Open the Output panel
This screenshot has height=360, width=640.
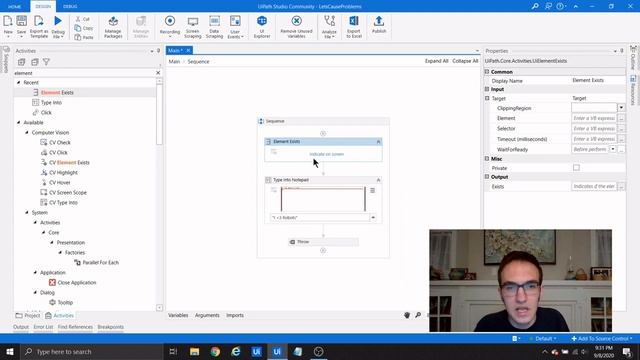point(21,327)
